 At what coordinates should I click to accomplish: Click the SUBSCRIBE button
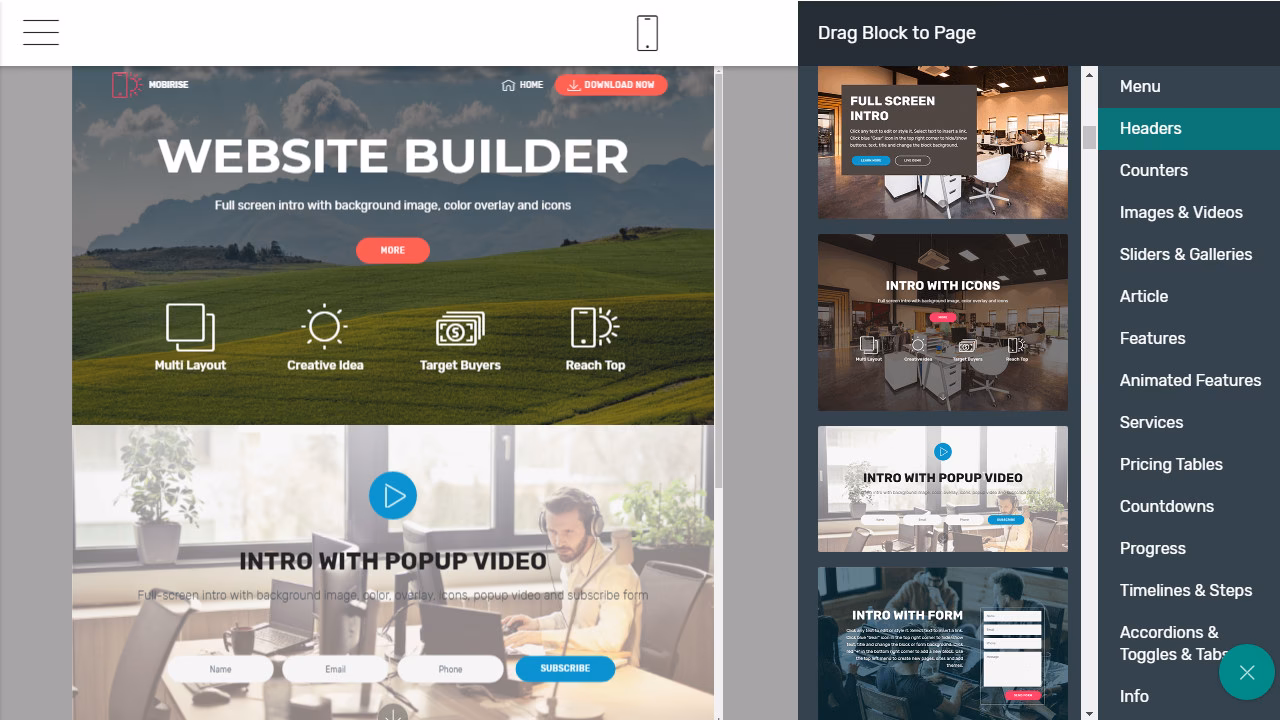564,669
